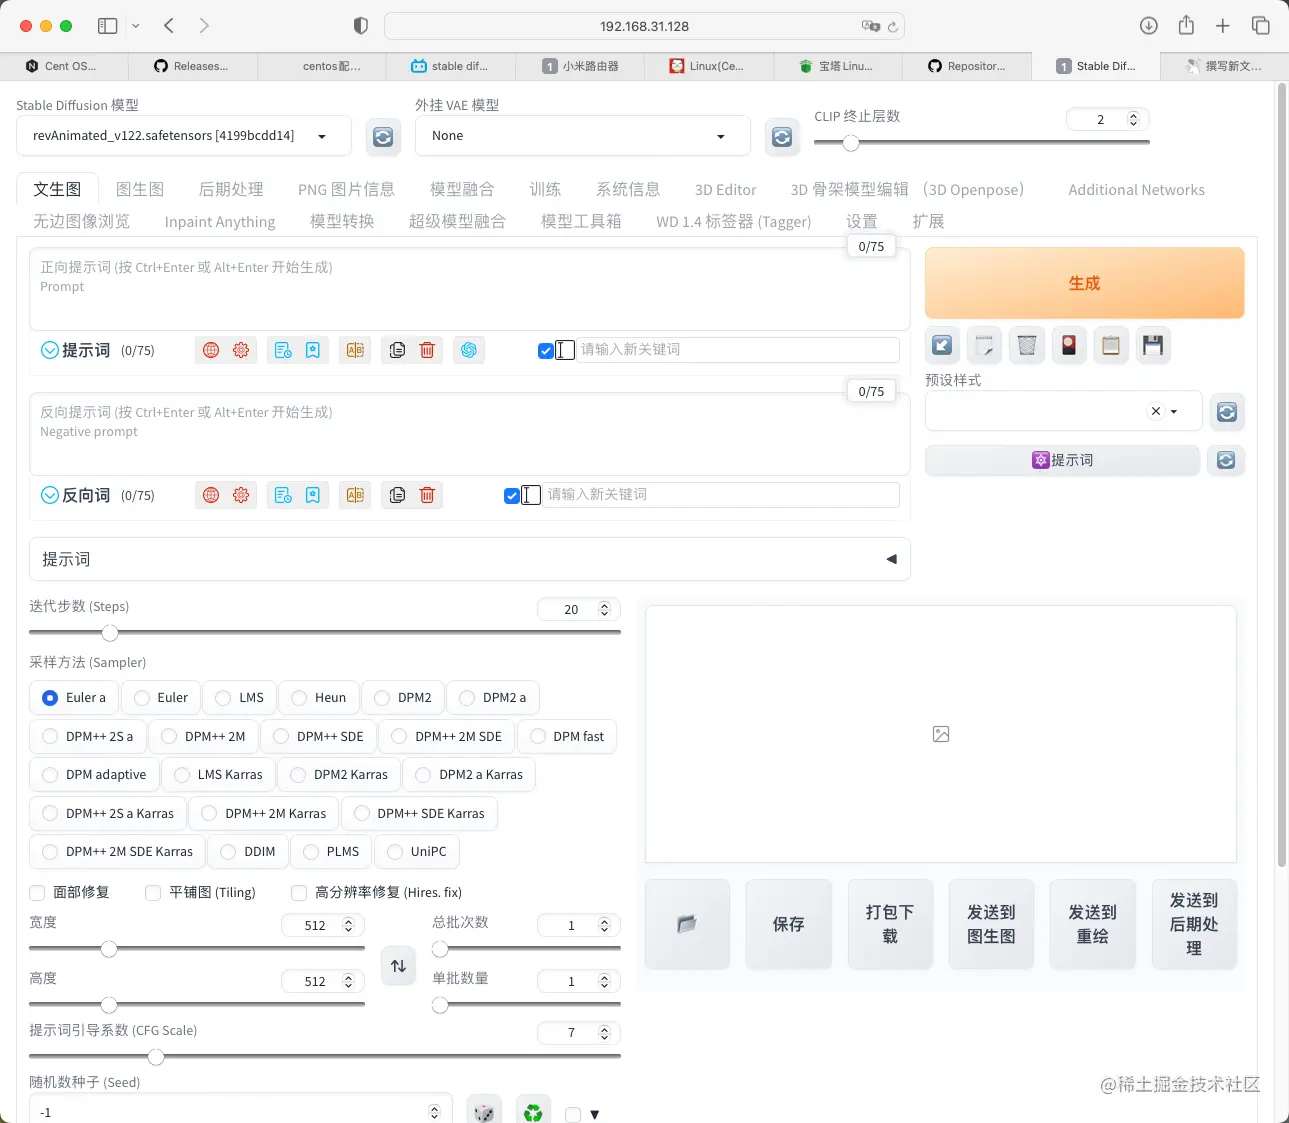Open the 设置 settings tab

861,221
